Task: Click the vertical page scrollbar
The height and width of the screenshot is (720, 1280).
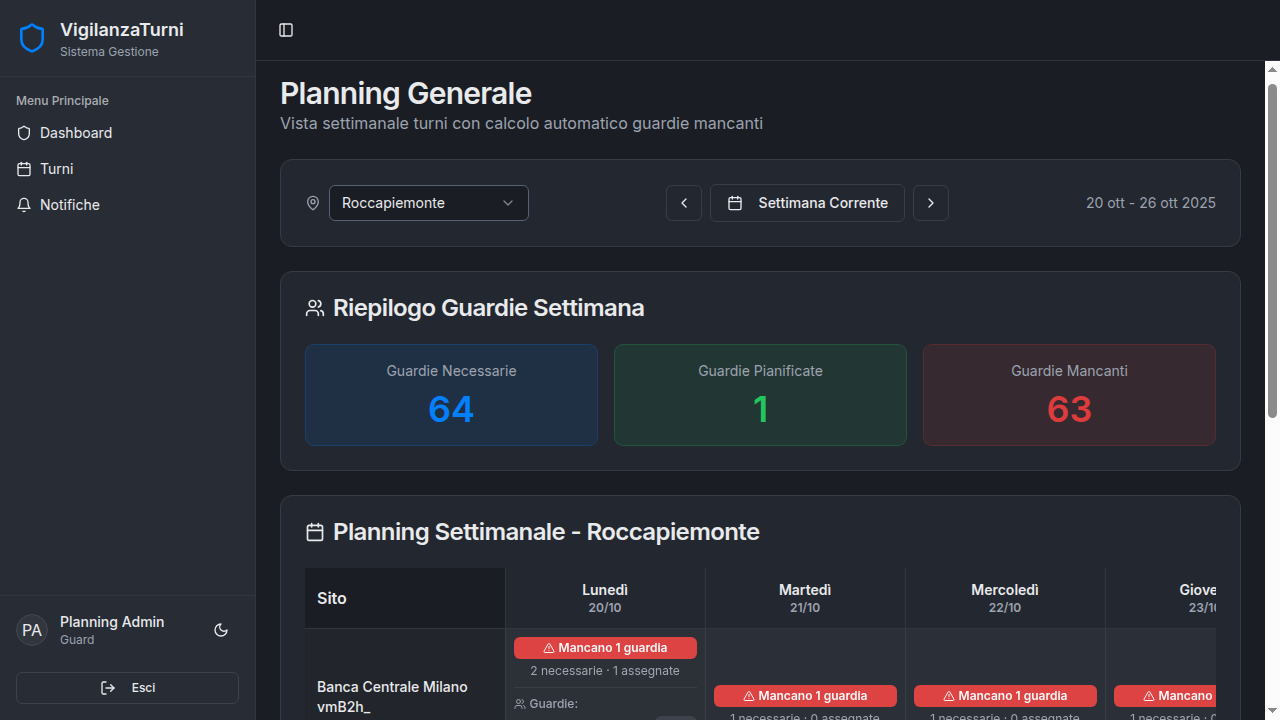Action: coord(1272,250)
